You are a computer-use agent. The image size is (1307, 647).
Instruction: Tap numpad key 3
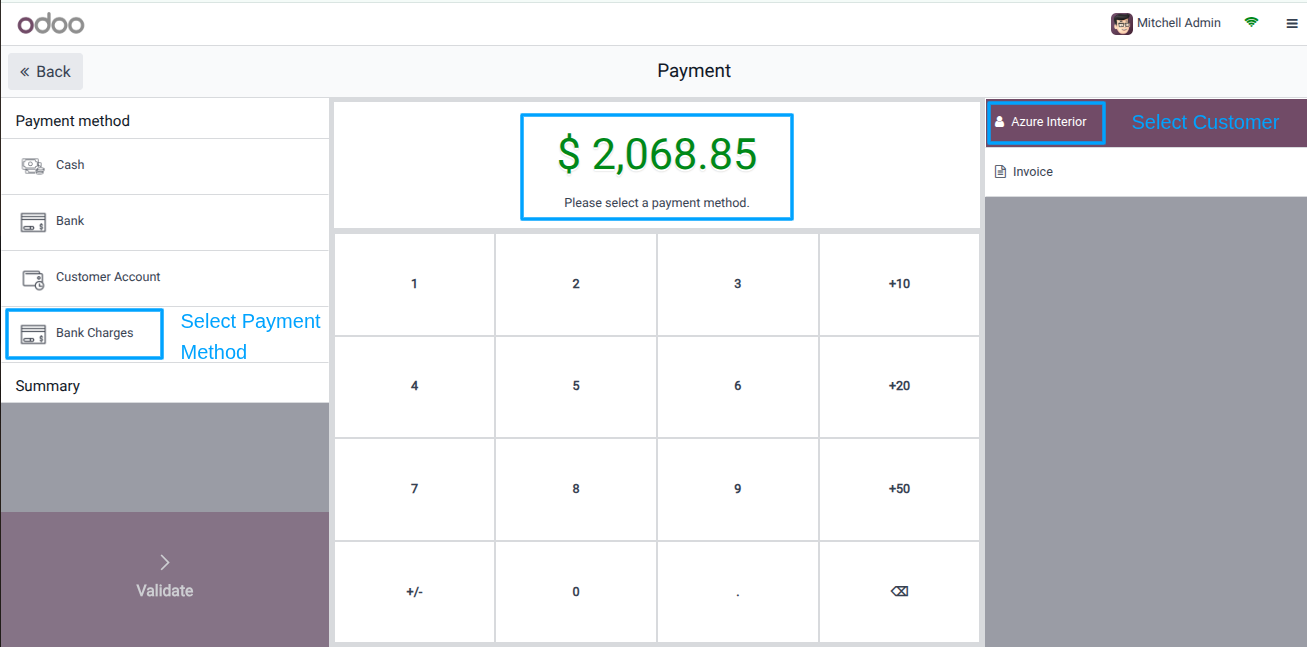738,284
